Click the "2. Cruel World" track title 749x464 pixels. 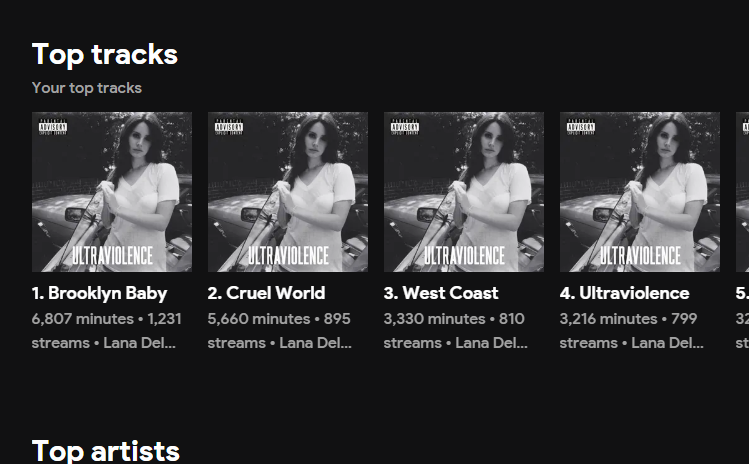(x=266, y=293)
